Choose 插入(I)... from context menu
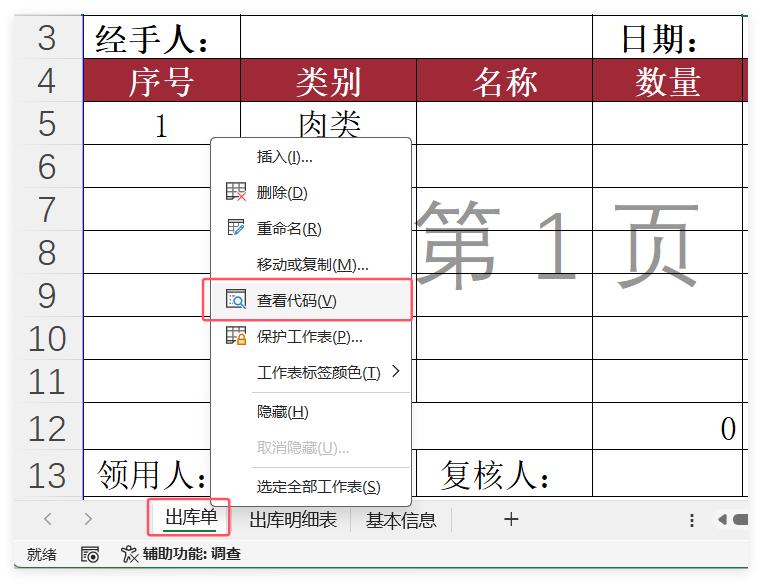Image resolution: width=762 pixels, height=583 pixels. (x=311, y=156)
